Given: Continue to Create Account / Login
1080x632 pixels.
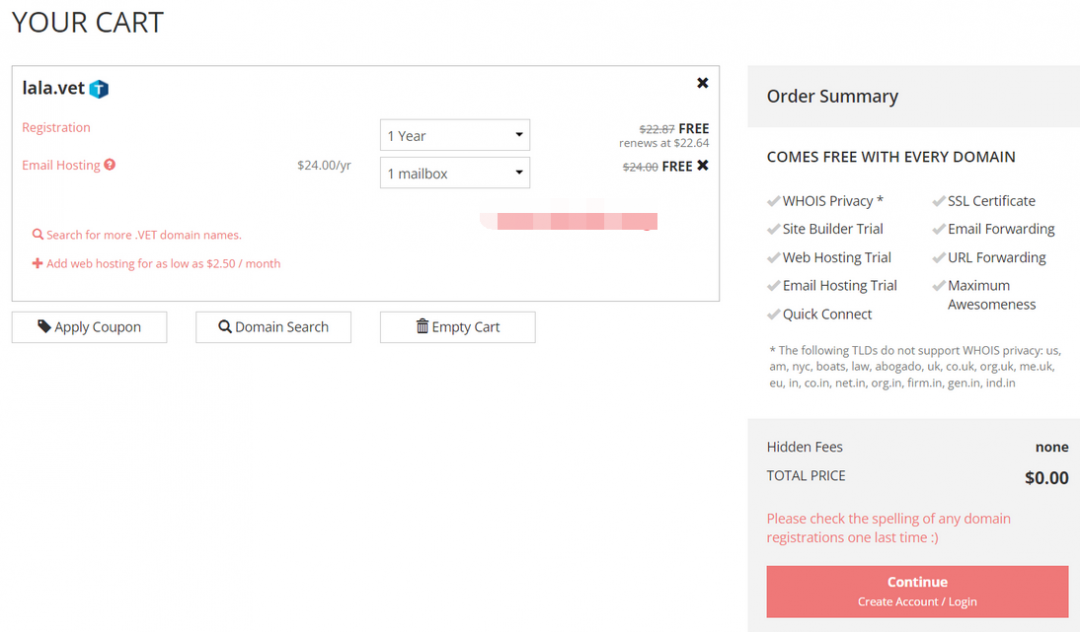Looking at the screenshot, I should (917, 591).
